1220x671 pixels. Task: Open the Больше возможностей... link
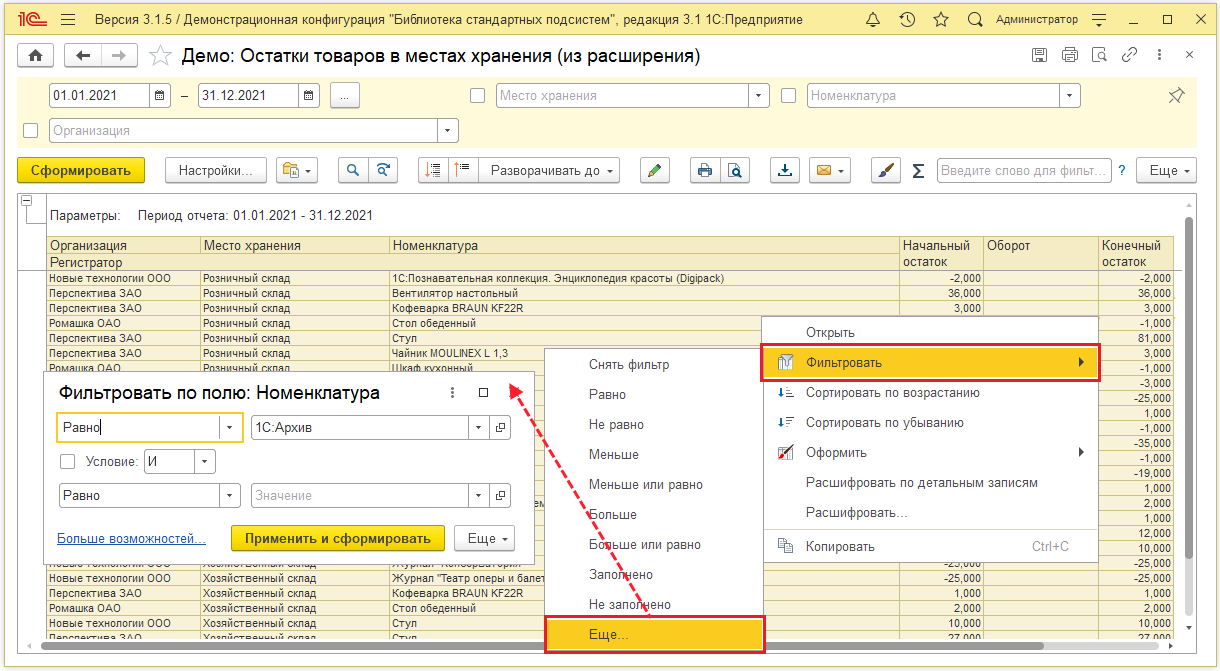pyautogui.click(x=131, y=539)
